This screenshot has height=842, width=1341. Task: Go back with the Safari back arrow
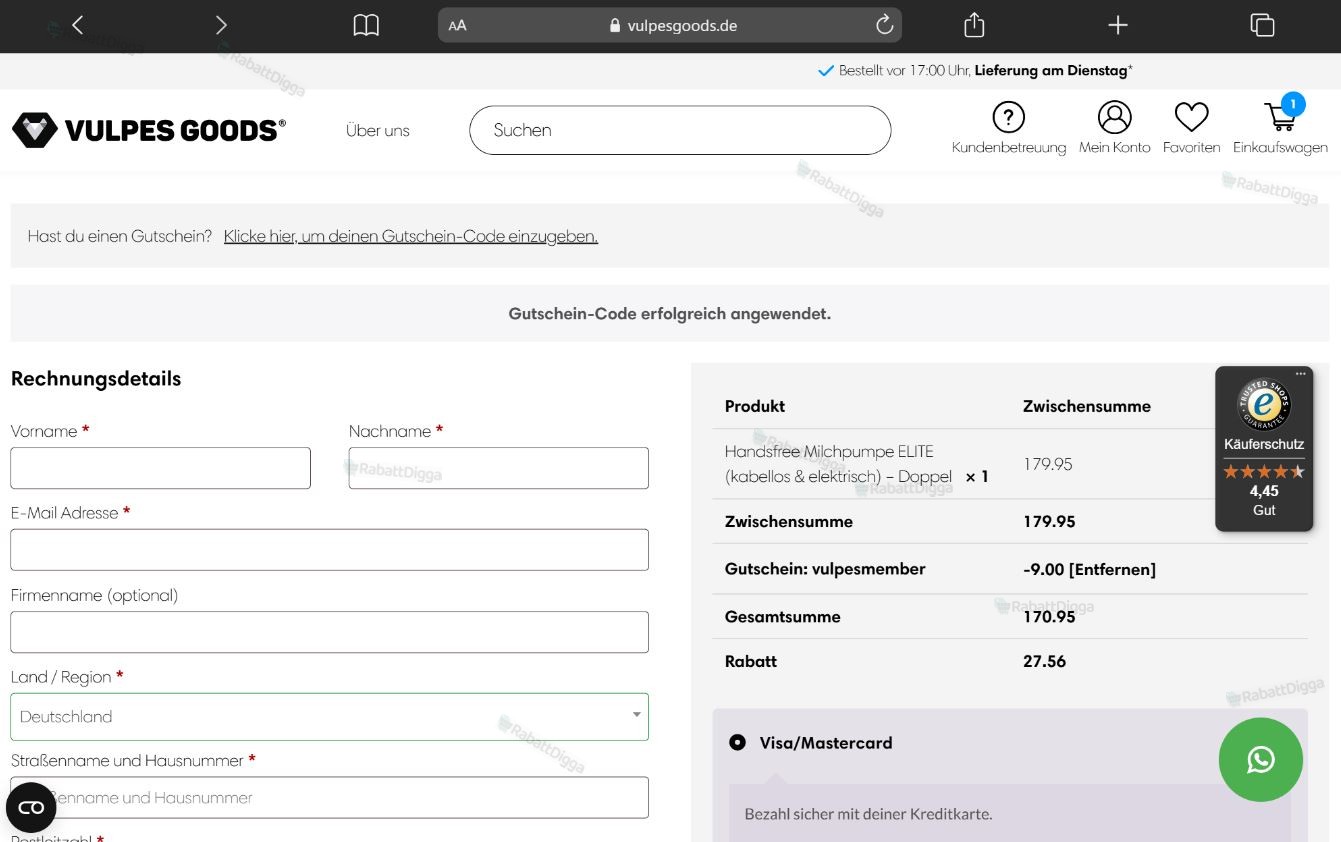(x=78, y=26)
